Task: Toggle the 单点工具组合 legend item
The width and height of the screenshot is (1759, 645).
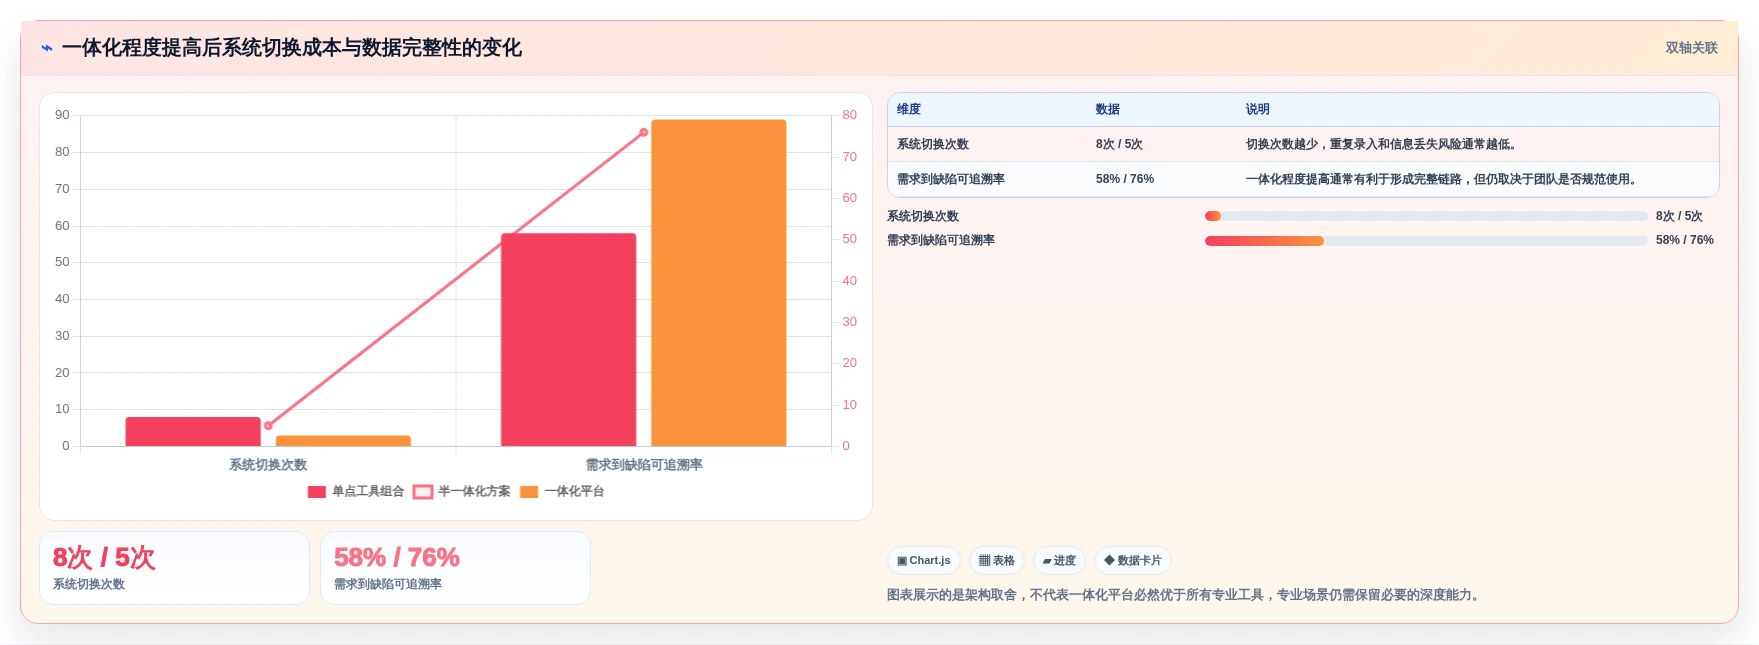Action: (356, 491)
